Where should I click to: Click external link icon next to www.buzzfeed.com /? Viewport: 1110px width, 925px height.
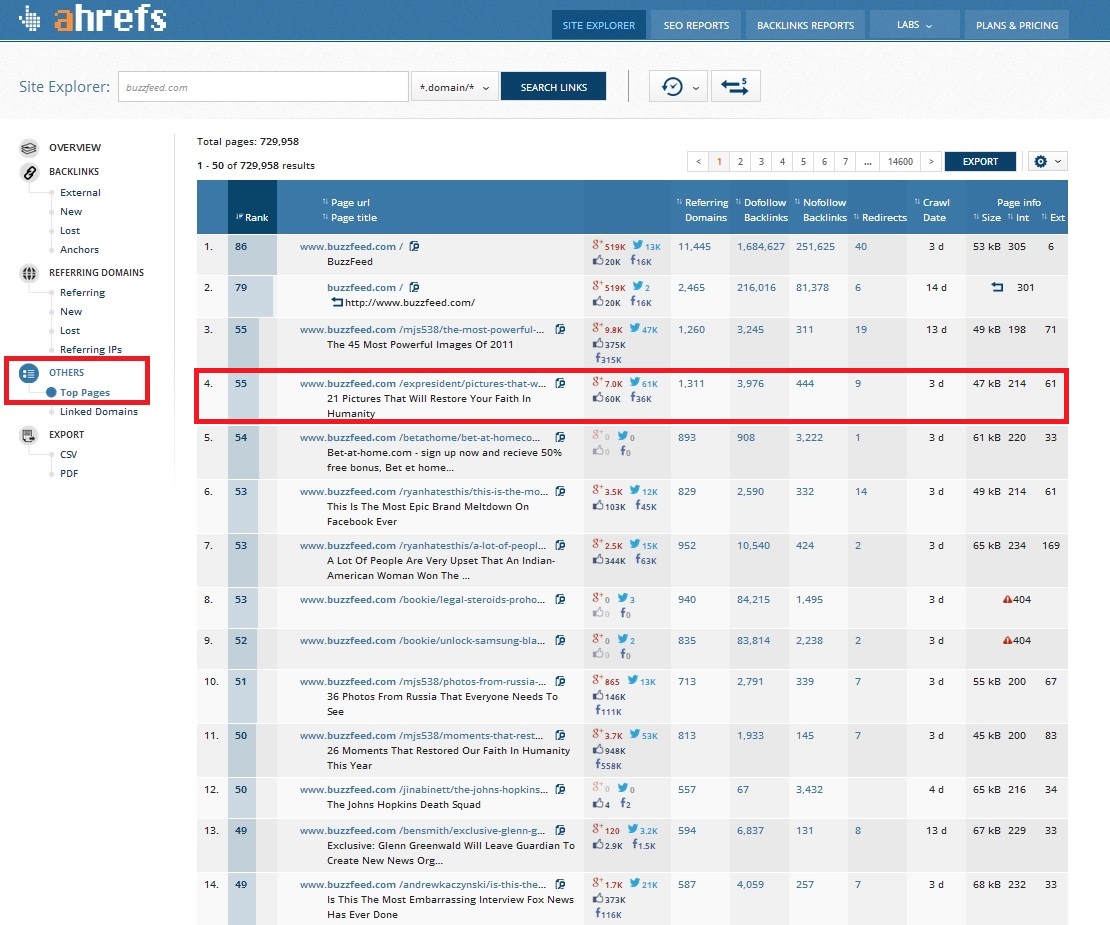[414, 246]
